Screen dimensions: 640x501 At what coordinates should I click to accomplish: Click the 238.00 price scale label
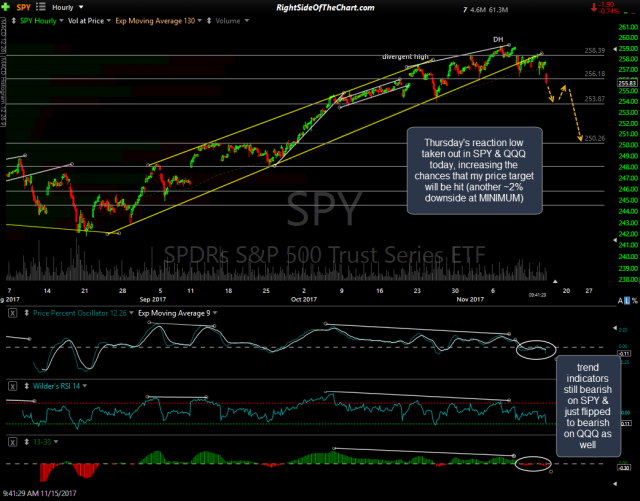click(629, 280)
